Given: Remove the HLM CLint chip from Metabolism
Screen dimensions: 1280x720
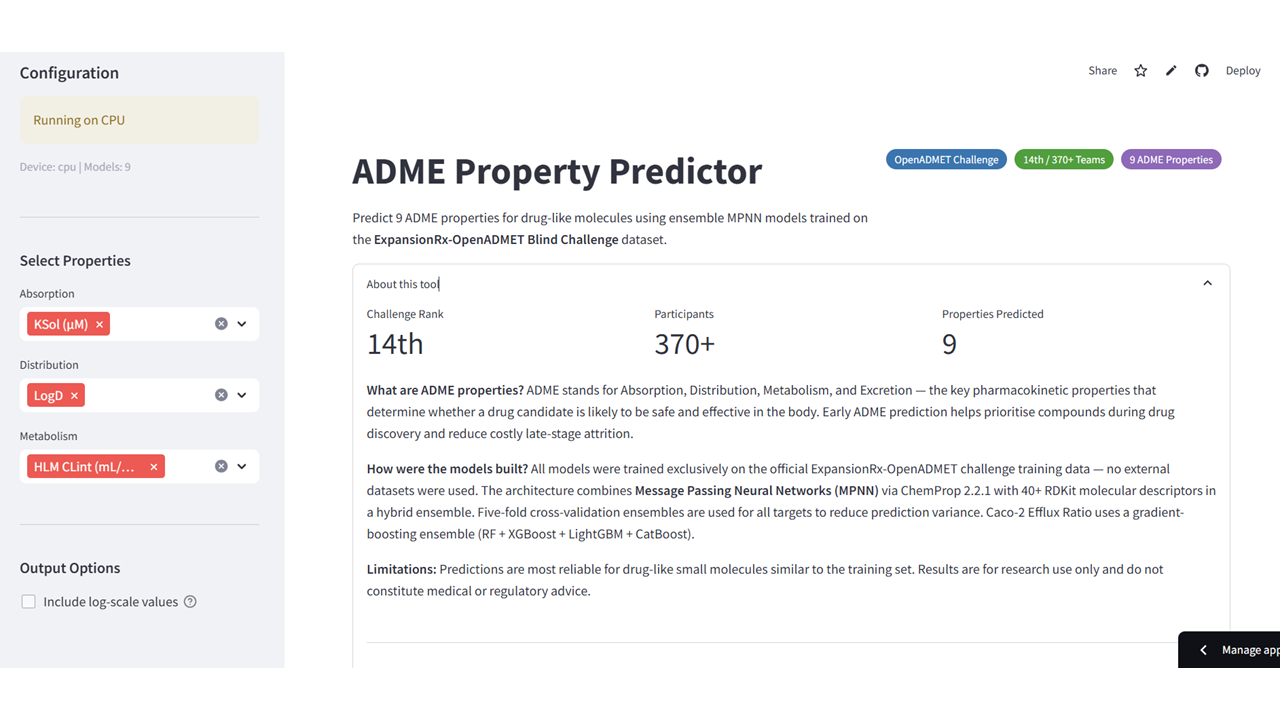Looking at the screenshot, I should click(x=153, y=466).
